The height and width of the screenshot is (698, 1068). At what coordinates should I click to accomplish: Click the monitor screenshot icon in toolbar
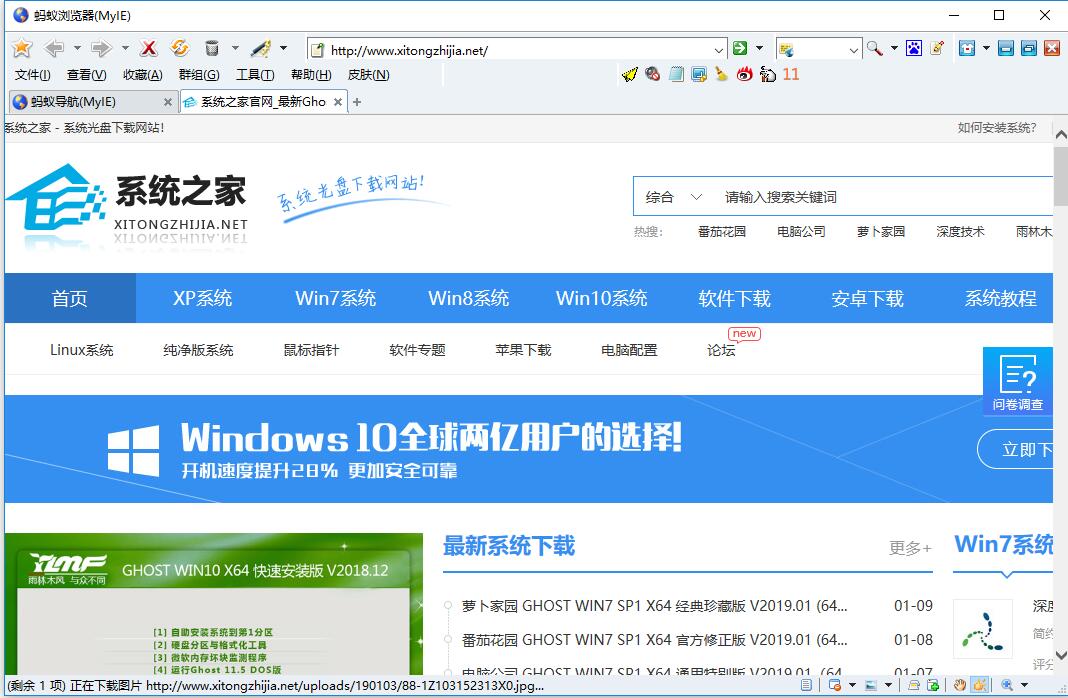[699, 74]
